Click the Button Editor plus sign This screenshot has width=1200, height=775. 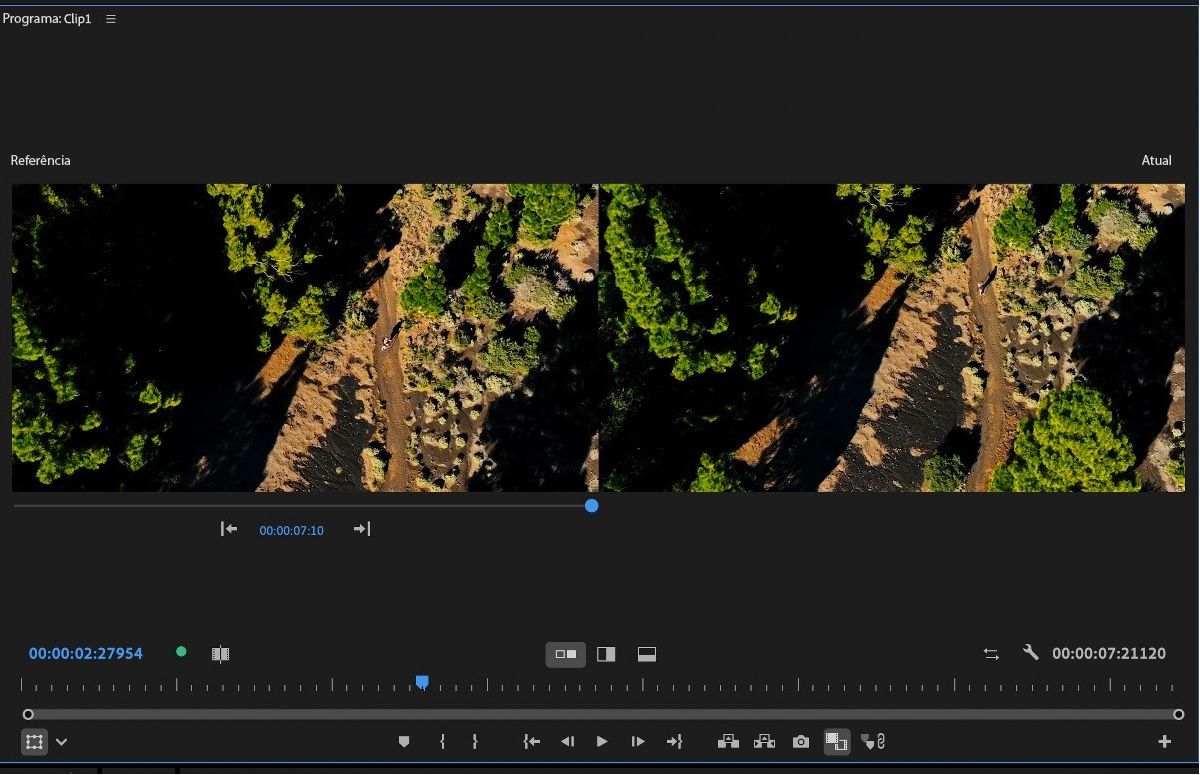tap(1164, 741)
